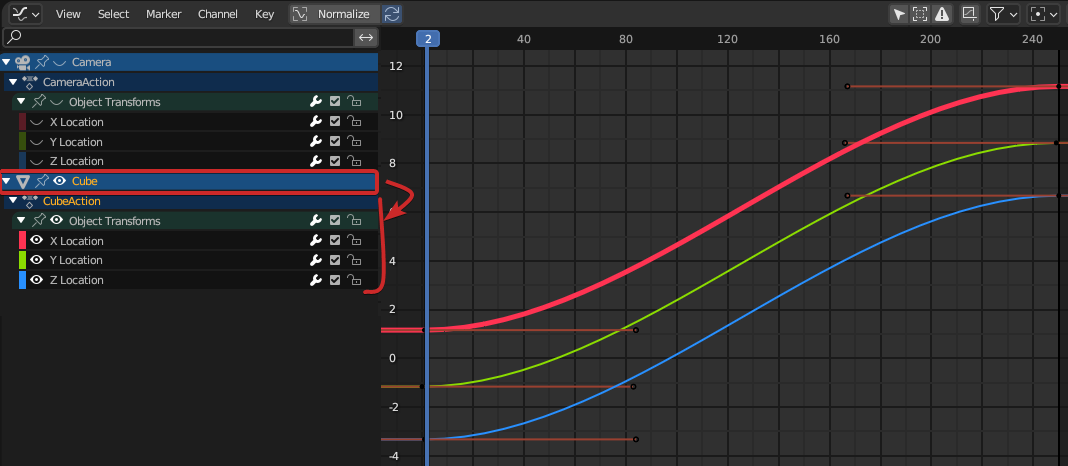Select the Cube channel name
Screen dimensions: 1068x466
pyautogui.click(x=84, y=181)
